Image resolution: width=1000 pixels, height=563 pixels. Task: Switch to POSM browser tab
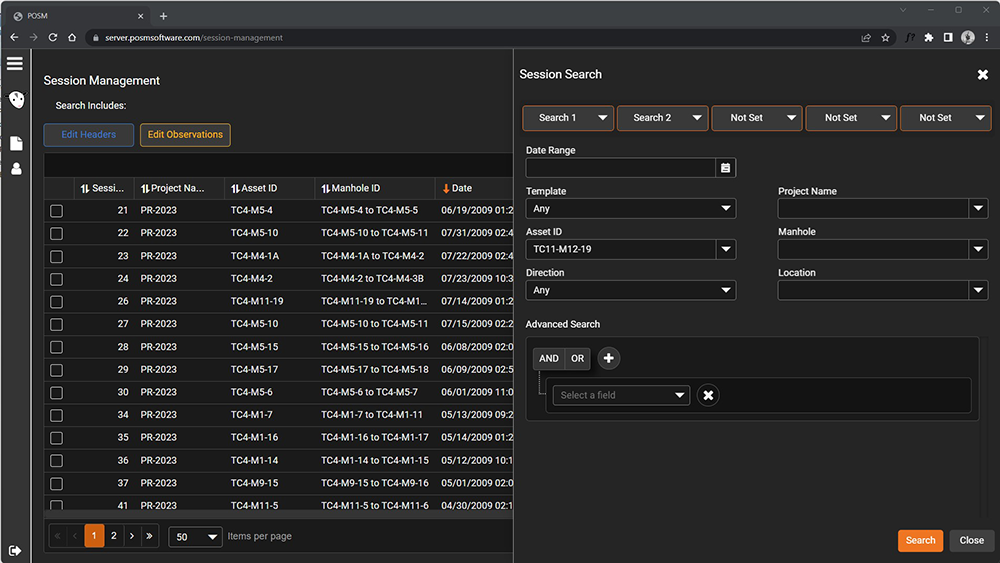[77, 16]
